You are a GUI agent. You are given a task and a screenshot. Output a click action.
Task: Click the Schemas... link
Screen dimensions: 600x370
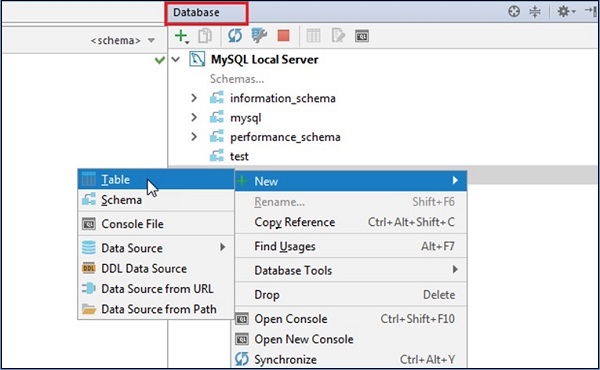click(237, 79)
